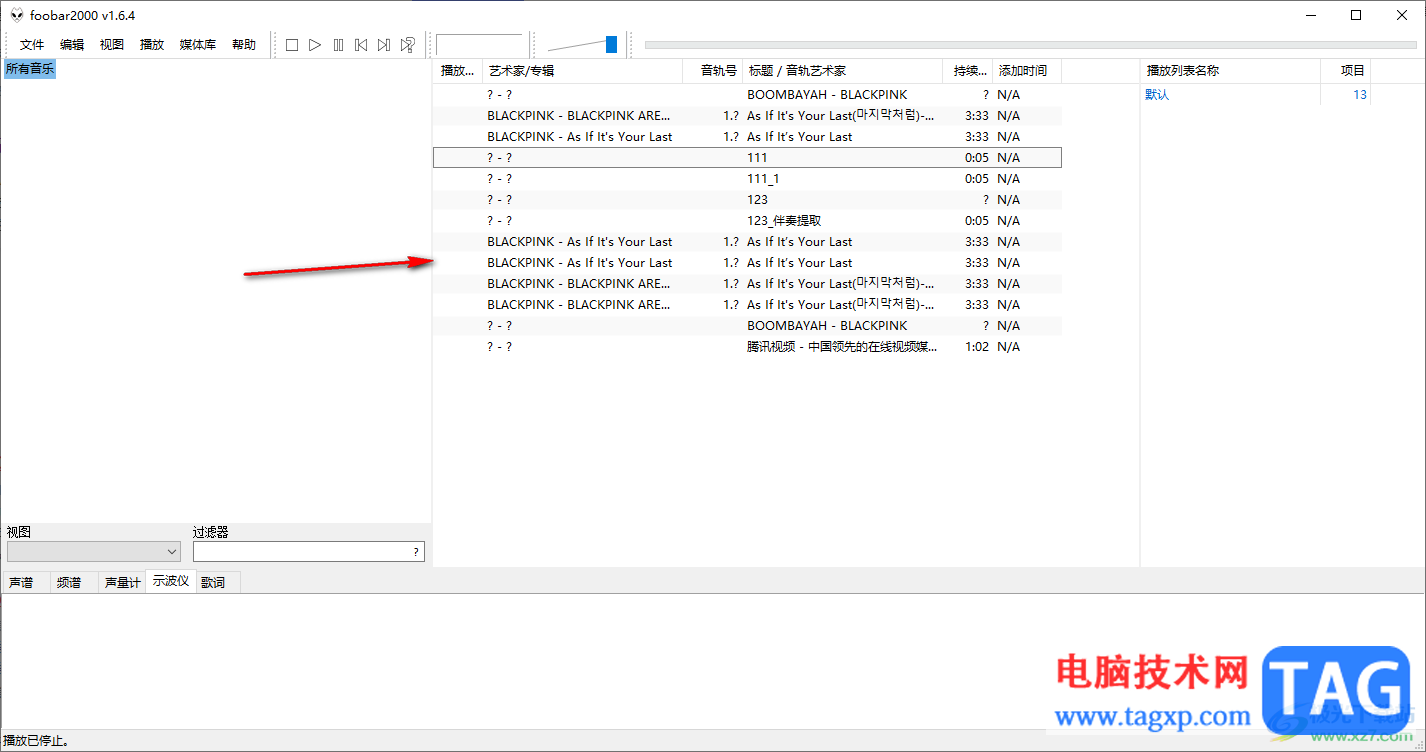This screenshot has height=752, width=1426.
Task: Switch to the 频谱 tab
Action: [x=69, y=582]
